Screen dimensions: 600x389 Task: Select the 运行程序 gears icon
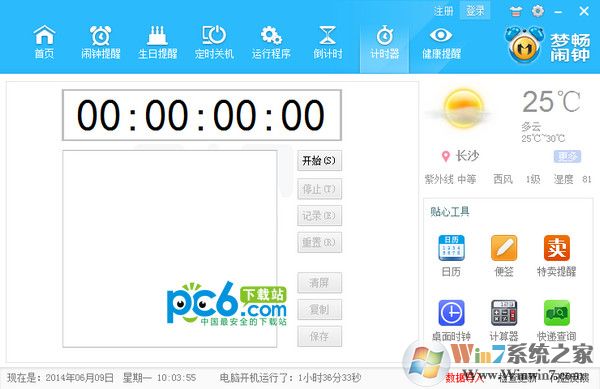tap(271, 42)
